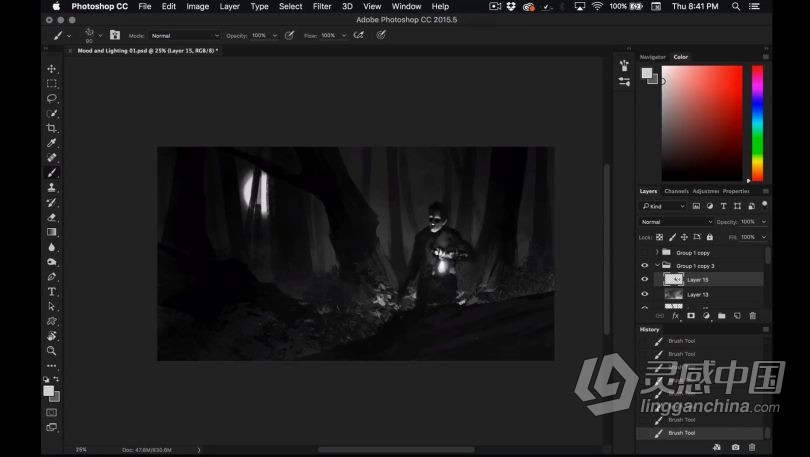Viewport: 810px width, 457px height.
Task: Select the Pen tool
Action: [52, 277]
